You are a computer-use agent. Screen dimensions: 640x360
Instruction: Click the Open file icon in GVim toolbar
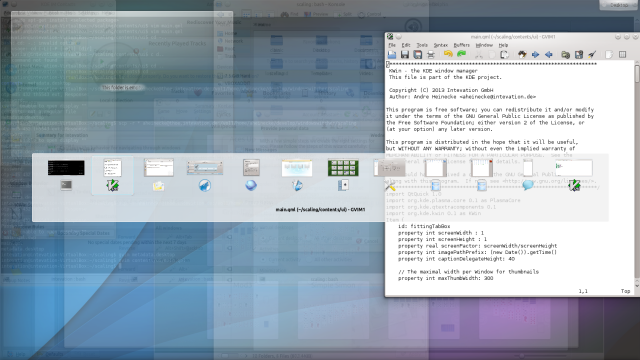(x=392, y=54)
